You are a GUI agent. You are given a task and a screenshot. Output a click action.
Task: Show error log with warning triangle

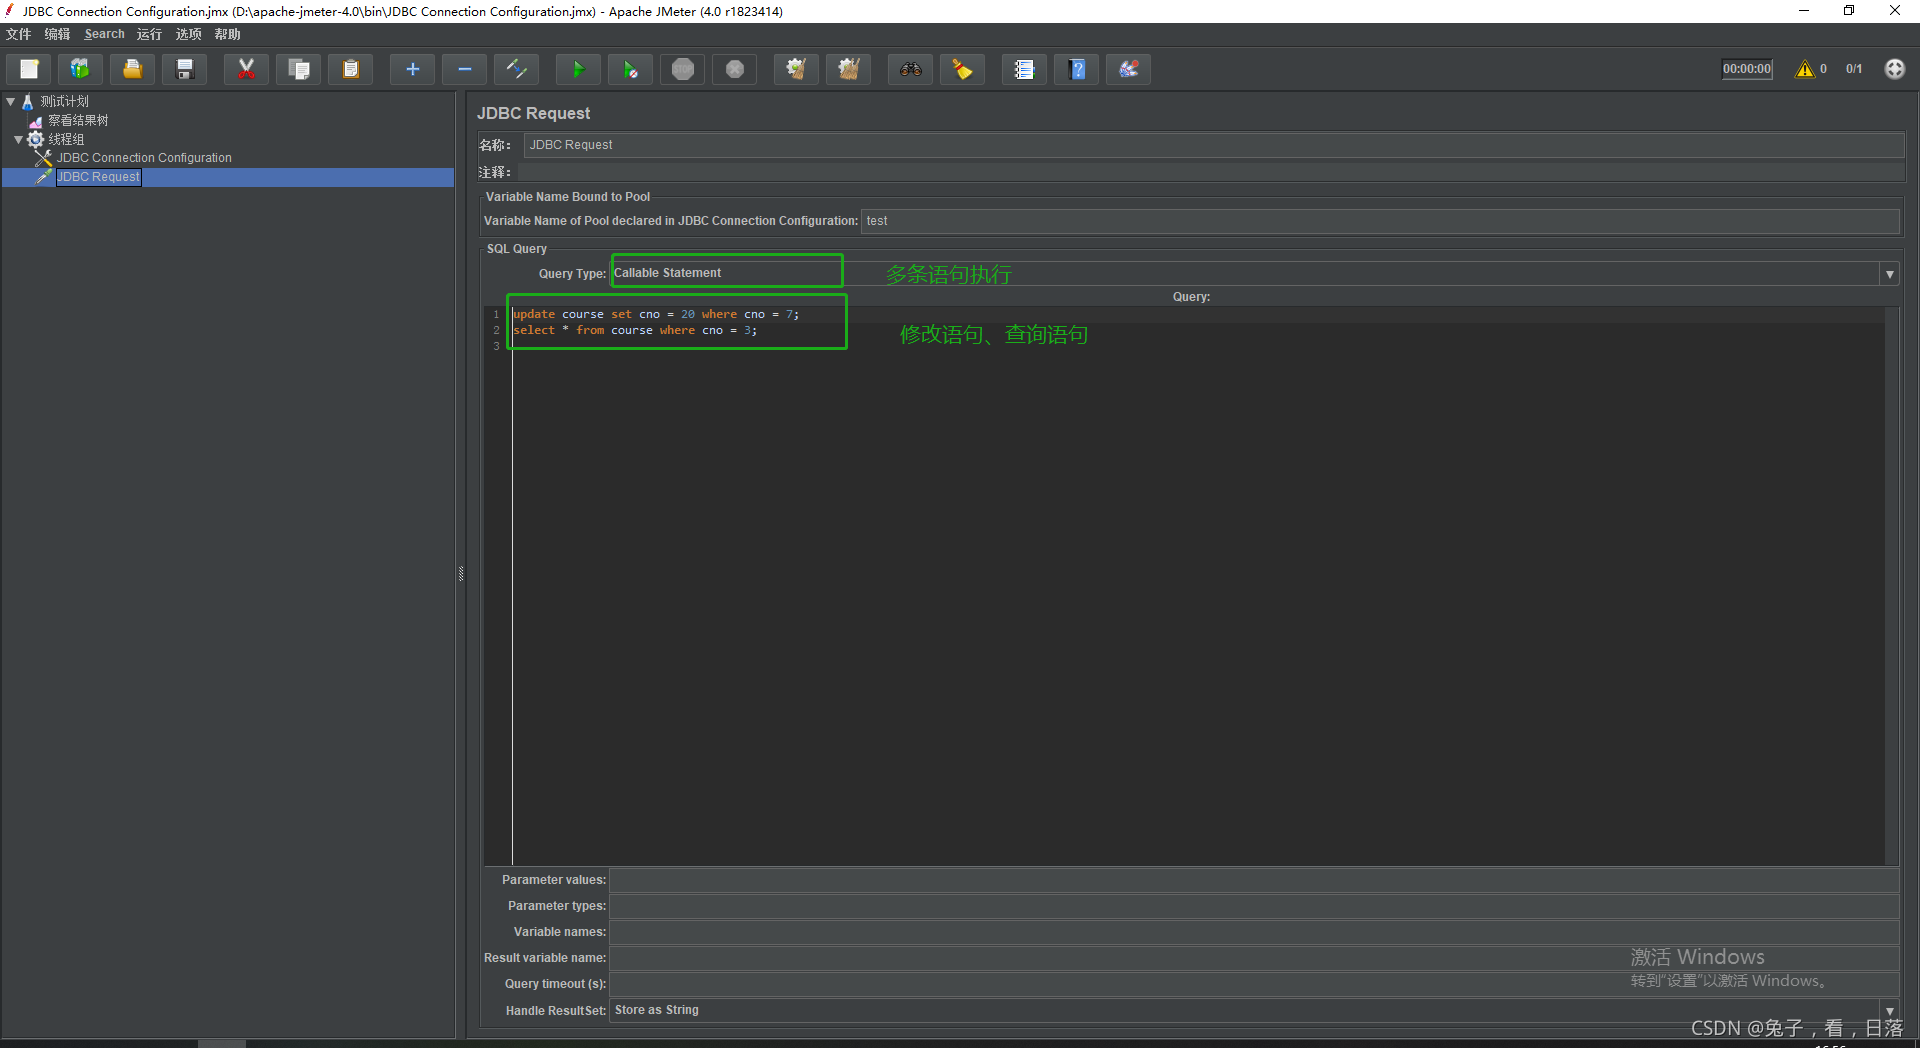click(1805, 69)
